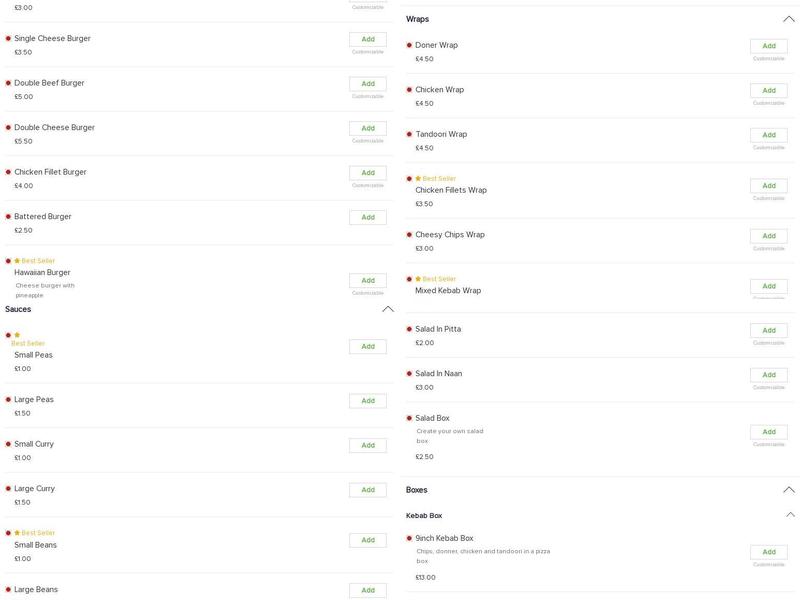800x600 pixels.
Task: Click the Best Seller star on Small Beans
Action: point(17,533)
